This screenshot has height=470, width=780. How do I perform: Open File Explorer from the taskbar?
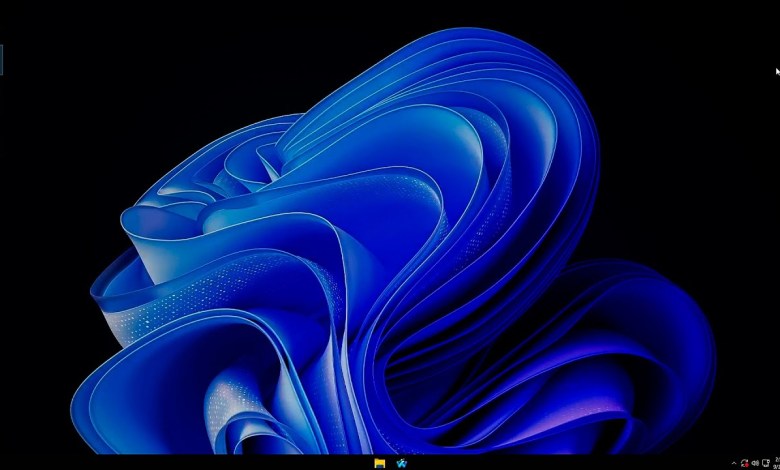380,463
